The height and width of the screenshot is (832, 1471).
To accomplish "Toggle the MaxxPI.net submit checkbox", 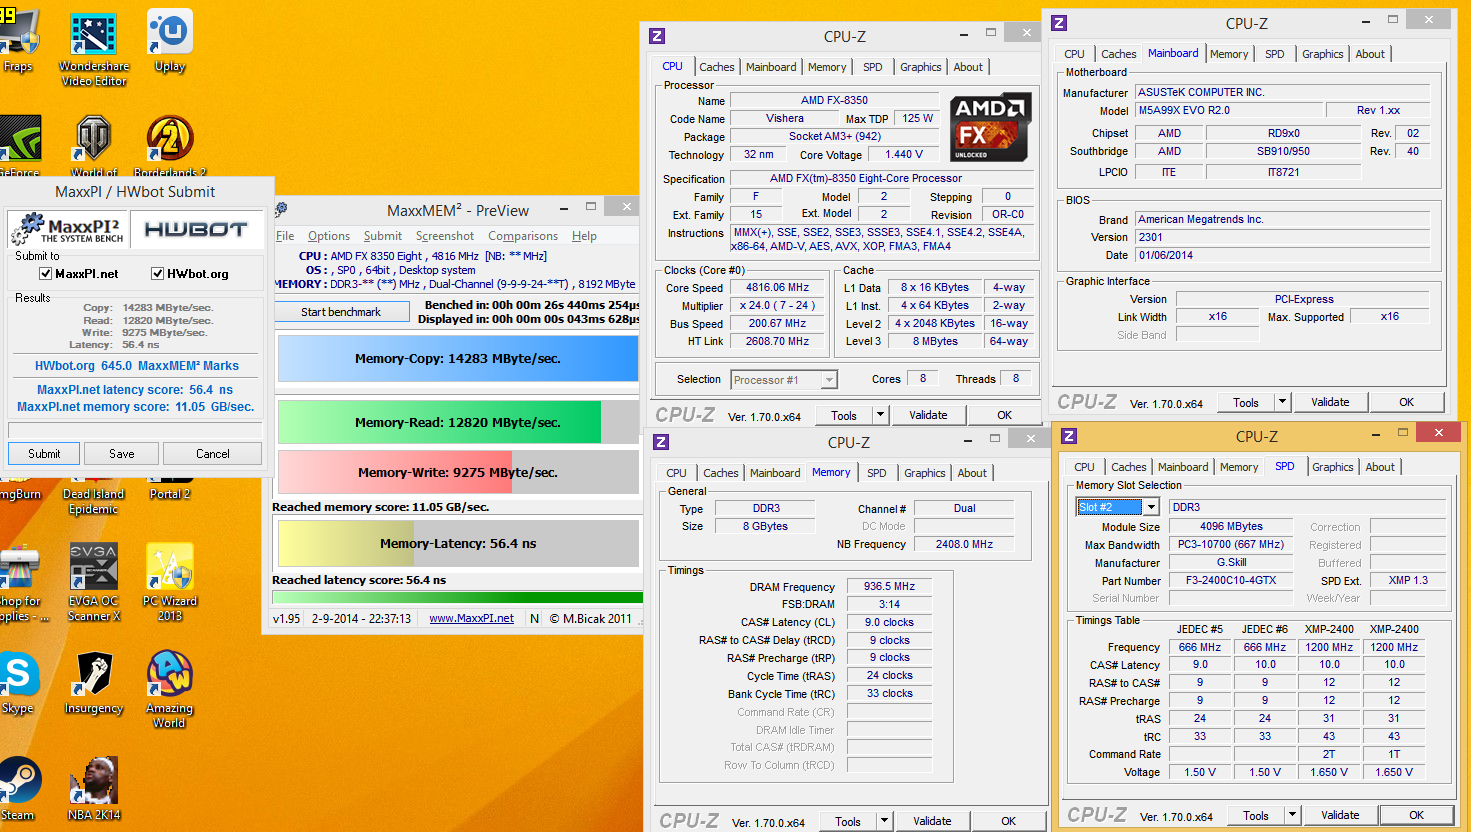I will pos(45,274).
